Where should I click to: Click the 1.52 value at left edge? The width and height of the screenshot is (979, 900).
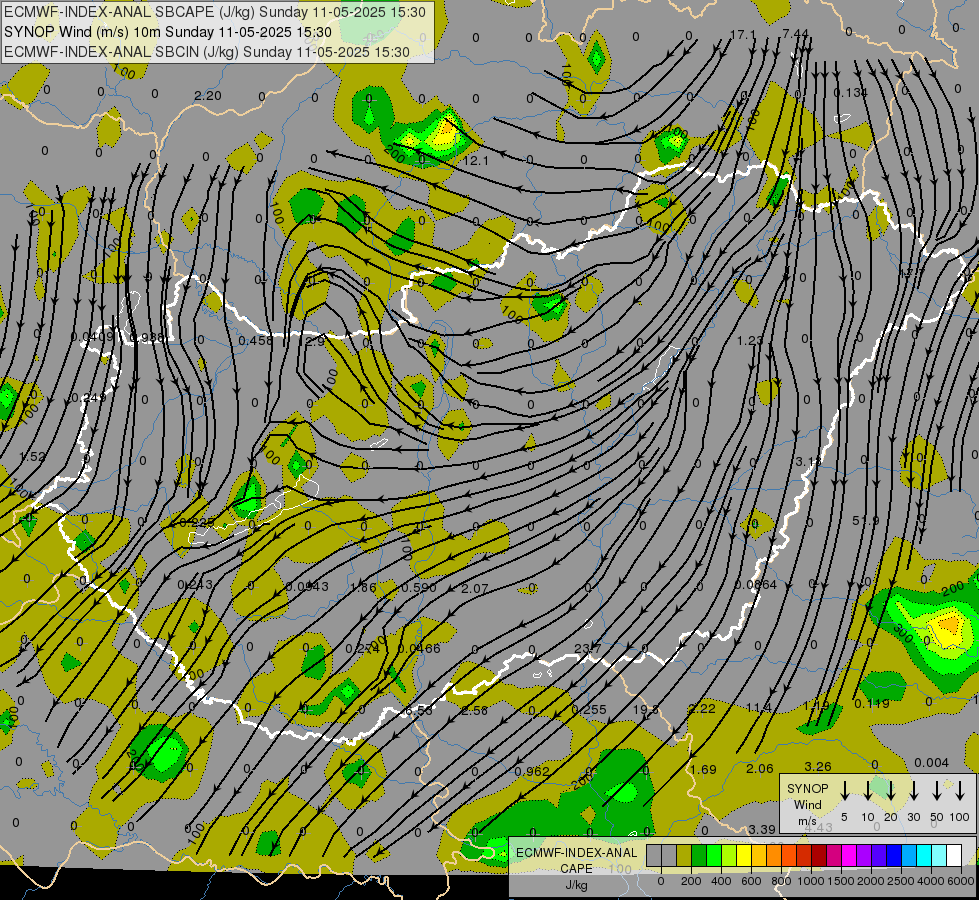click(32, 457)
